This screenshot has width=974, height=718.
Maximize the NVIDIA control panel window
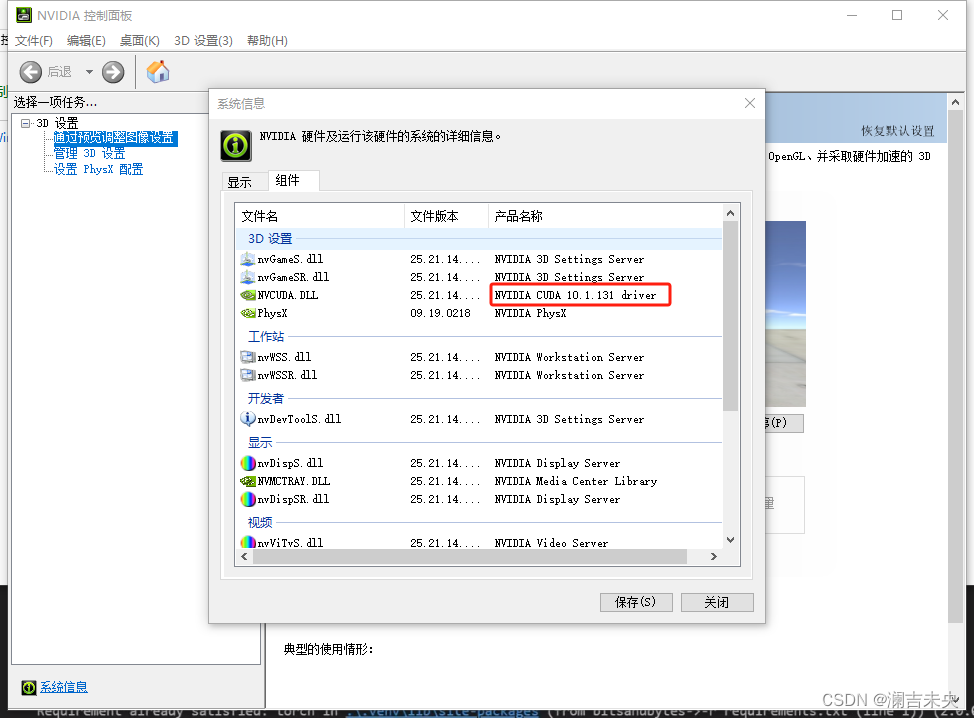(897, 15)
